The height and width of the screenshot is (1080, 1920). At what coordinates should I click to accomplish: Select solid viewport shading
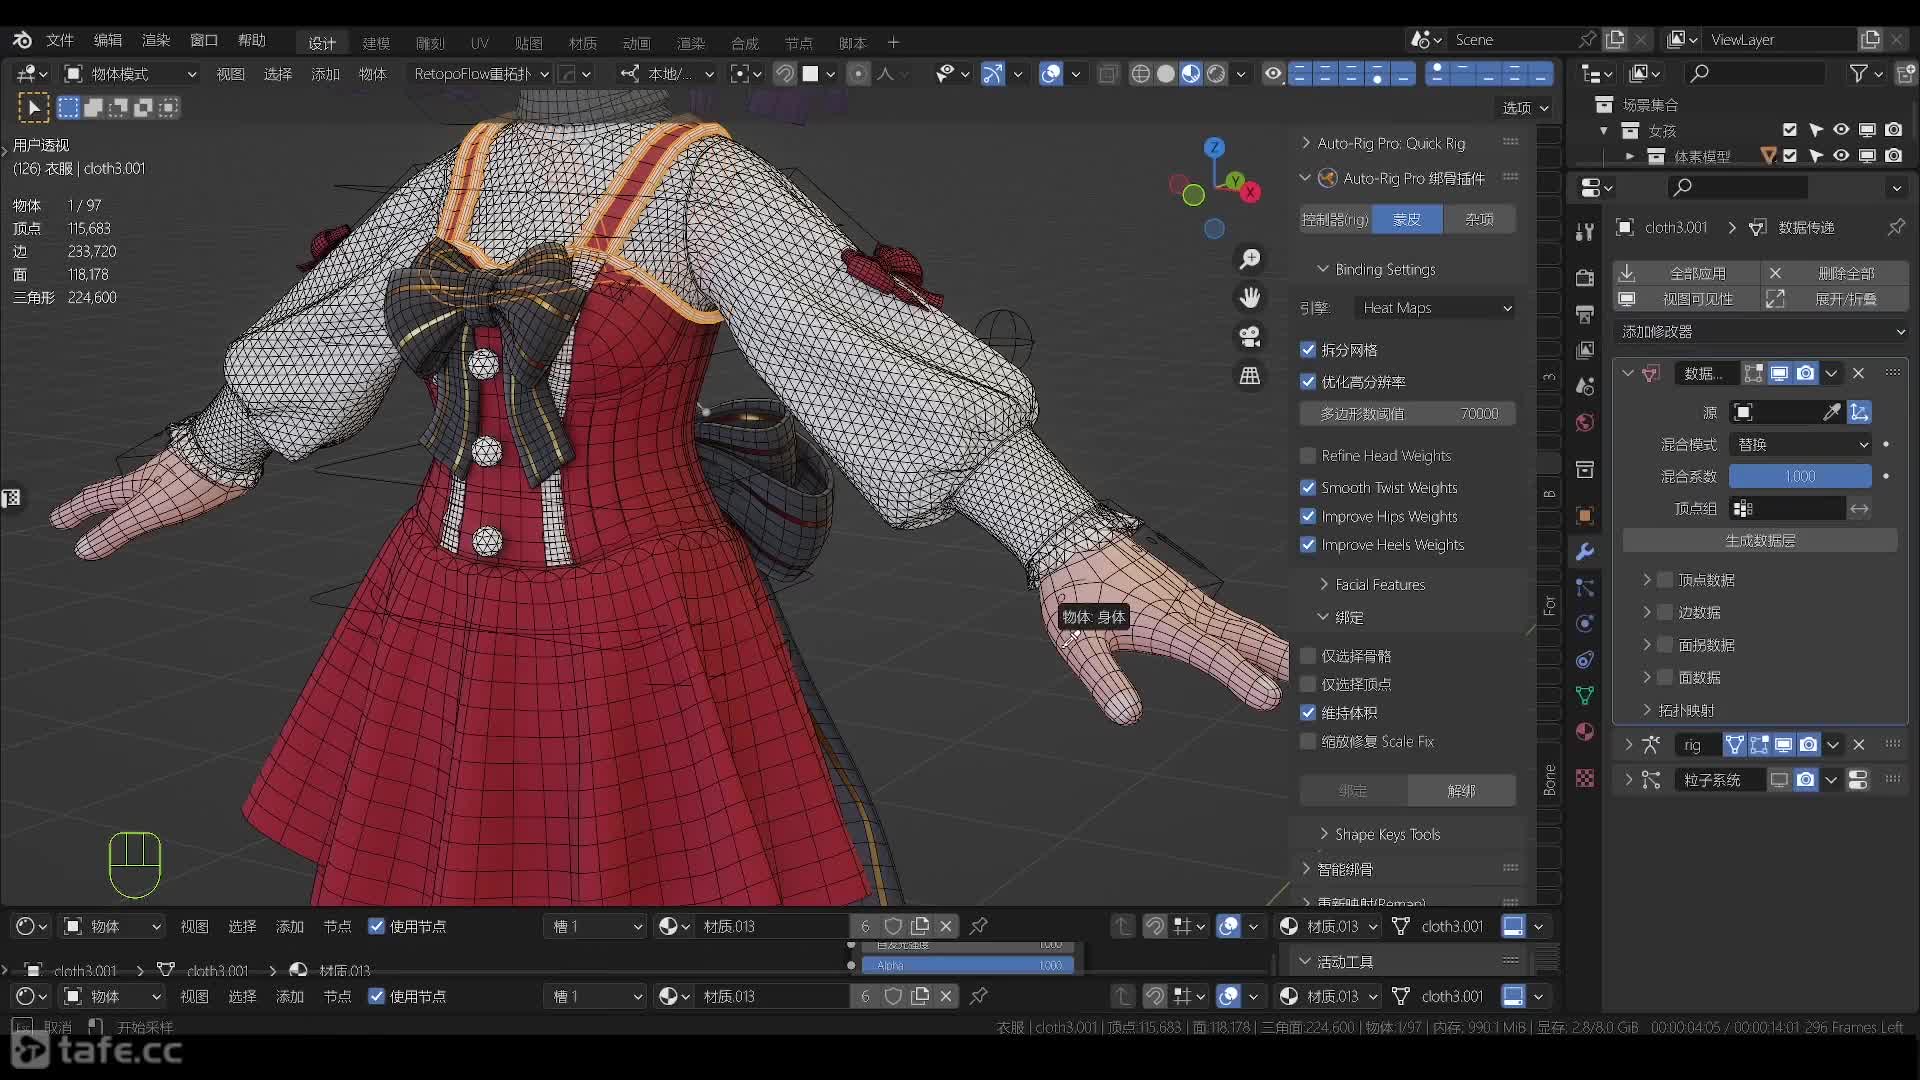(1166, 74)
